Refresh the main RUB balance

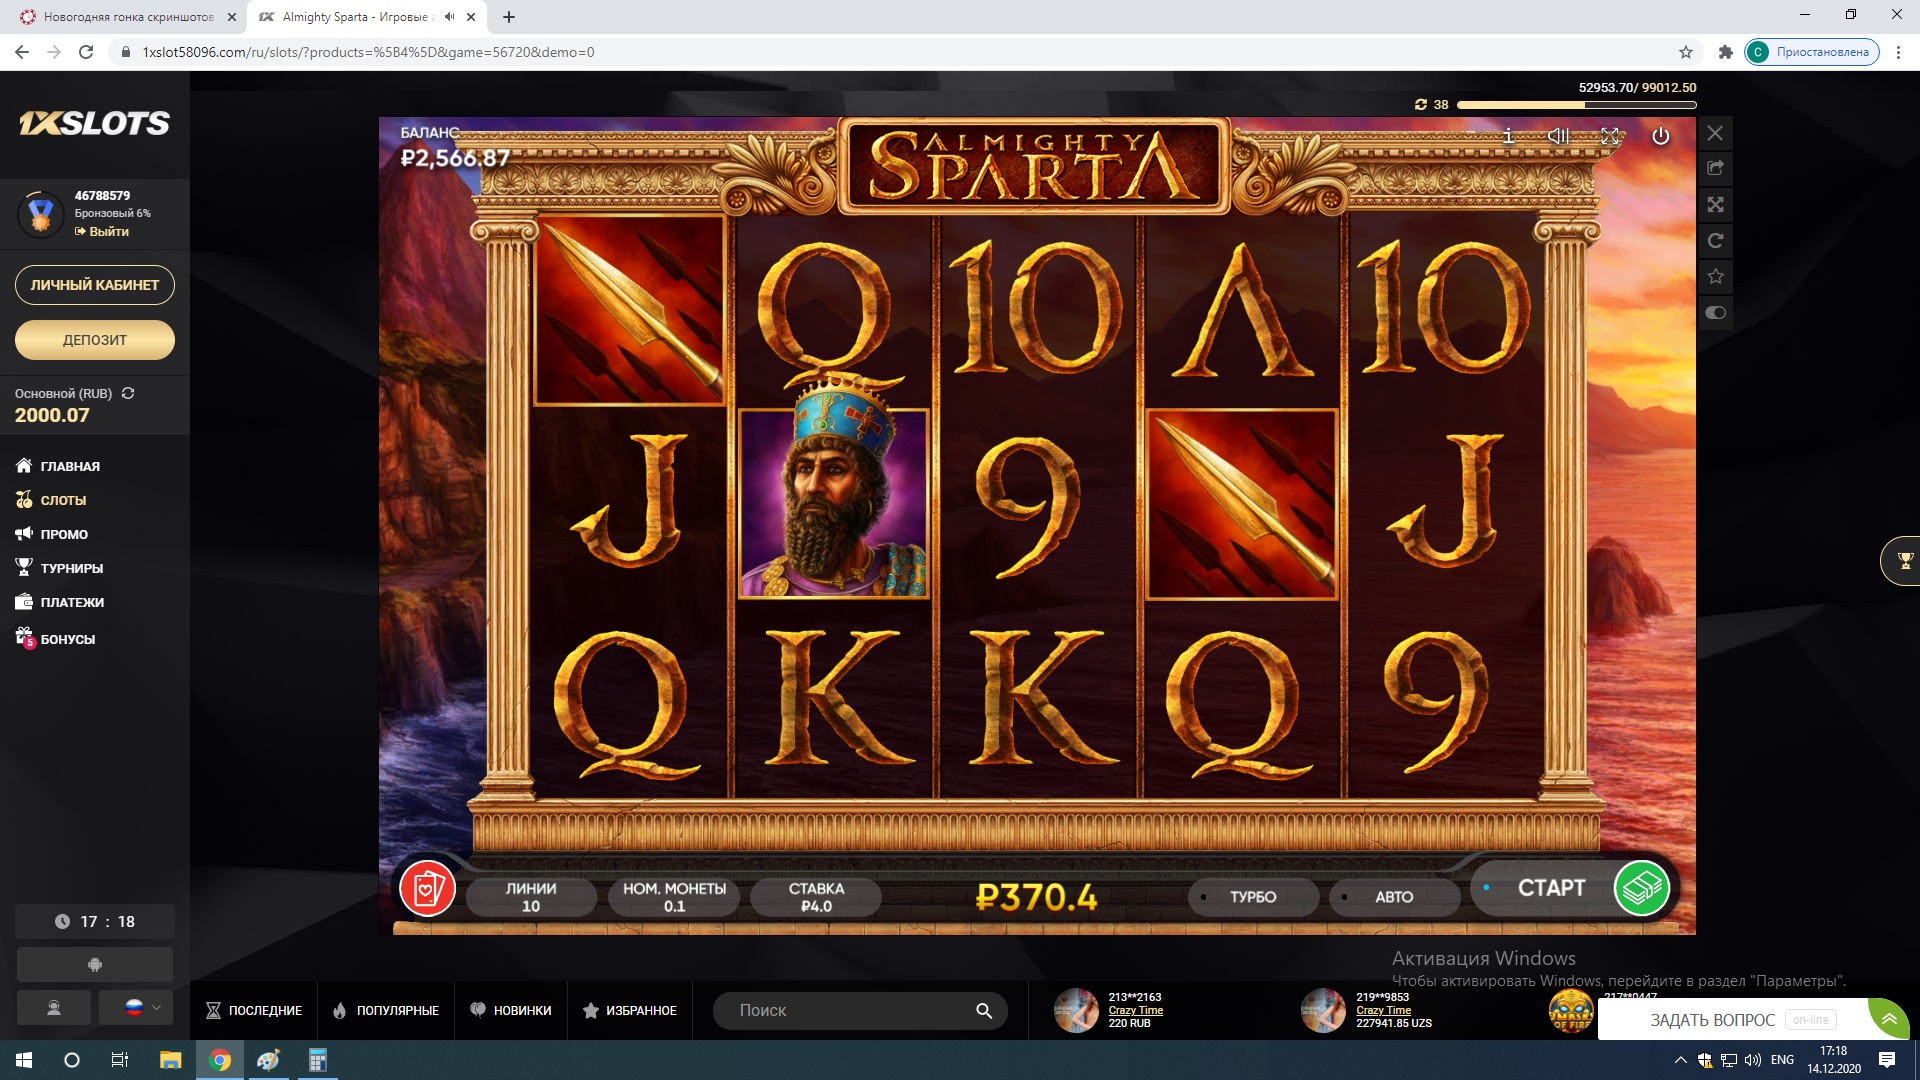(x=128, y=393)
